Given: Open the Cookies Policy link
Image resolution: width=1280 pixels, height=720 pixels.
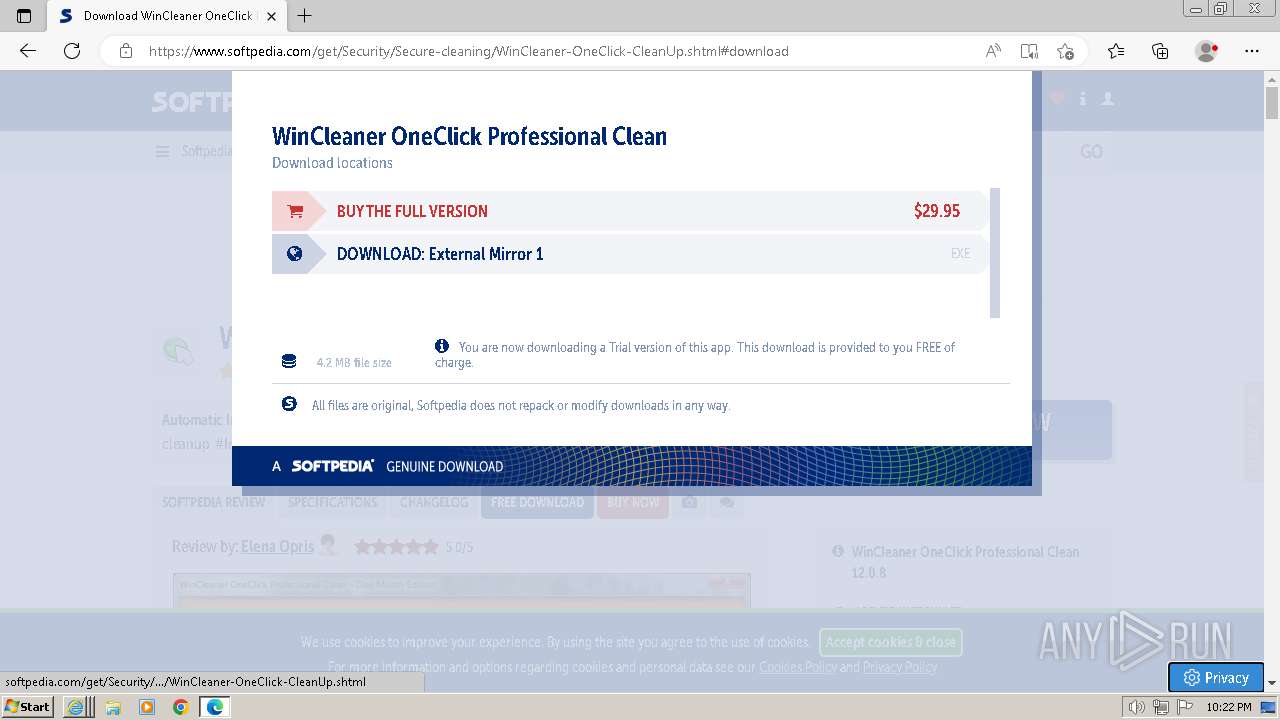Looking at the screenshot, I should pyautogui.click(x=798, y=667).
